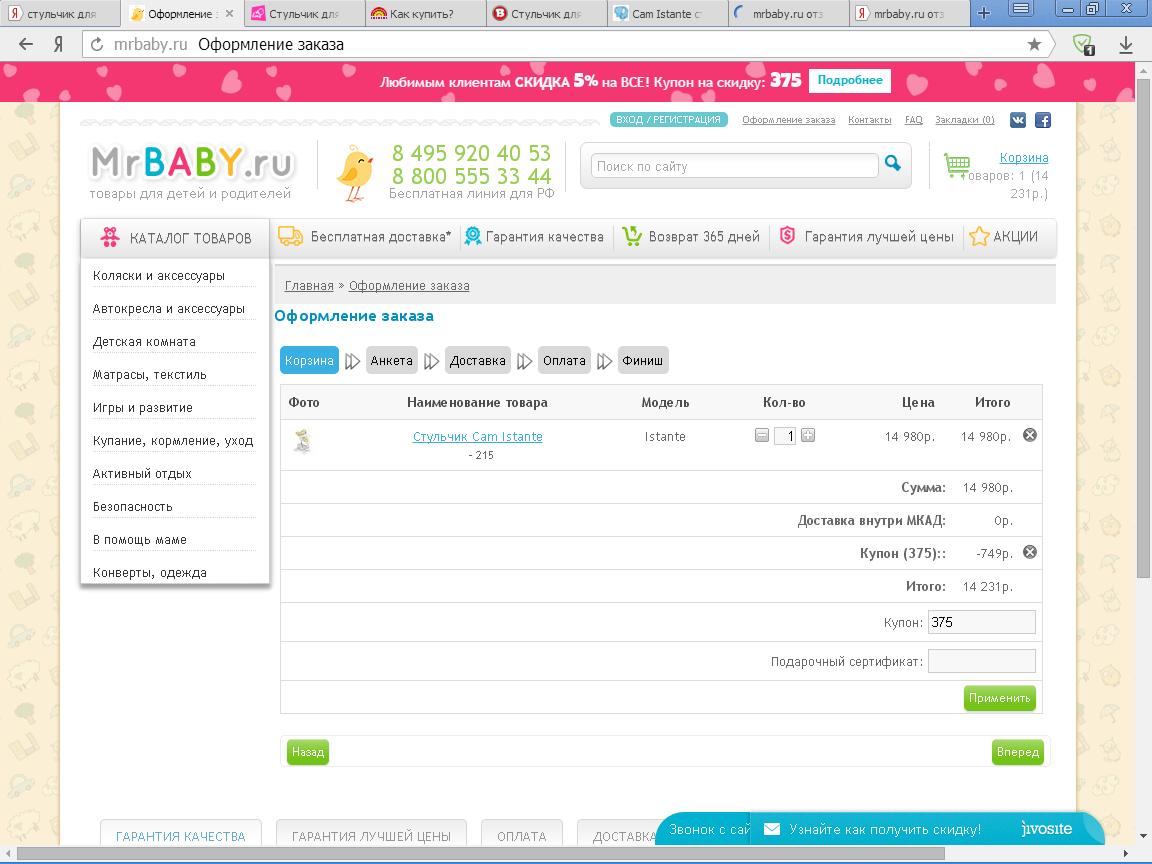Click the shopping cart icon
Viewport: 1152px width, 864px height.
click(x=957, y=165)
